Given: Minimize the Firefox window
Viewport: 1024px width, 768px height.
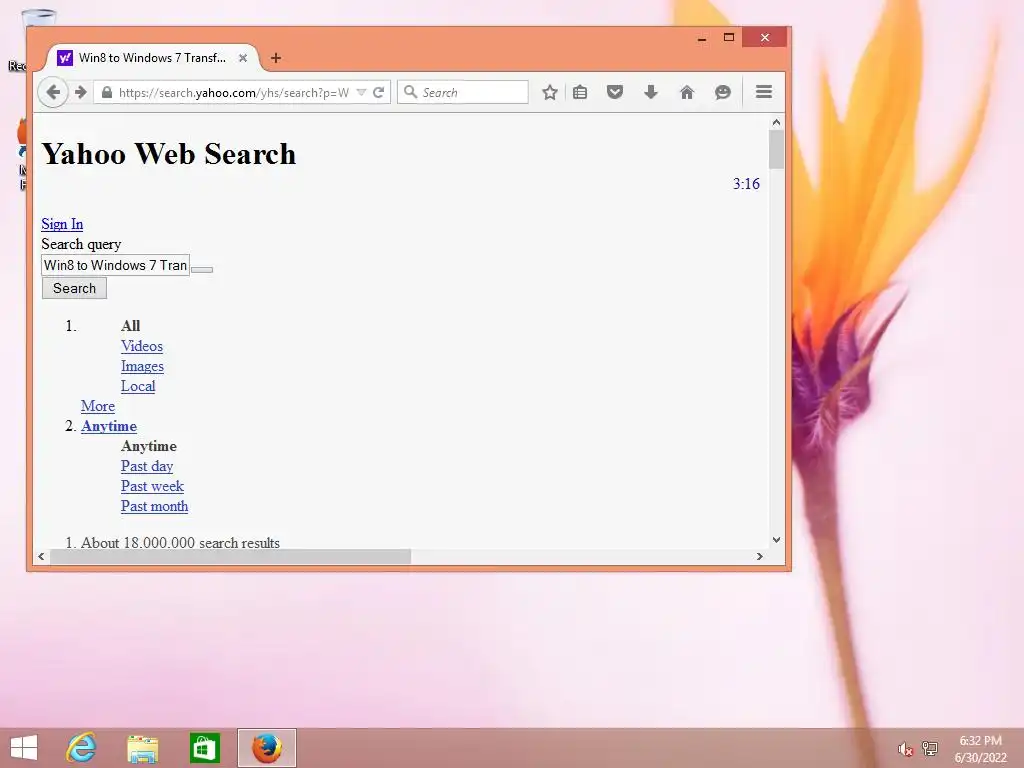Looking at the screenshot, I should point(702,38).
